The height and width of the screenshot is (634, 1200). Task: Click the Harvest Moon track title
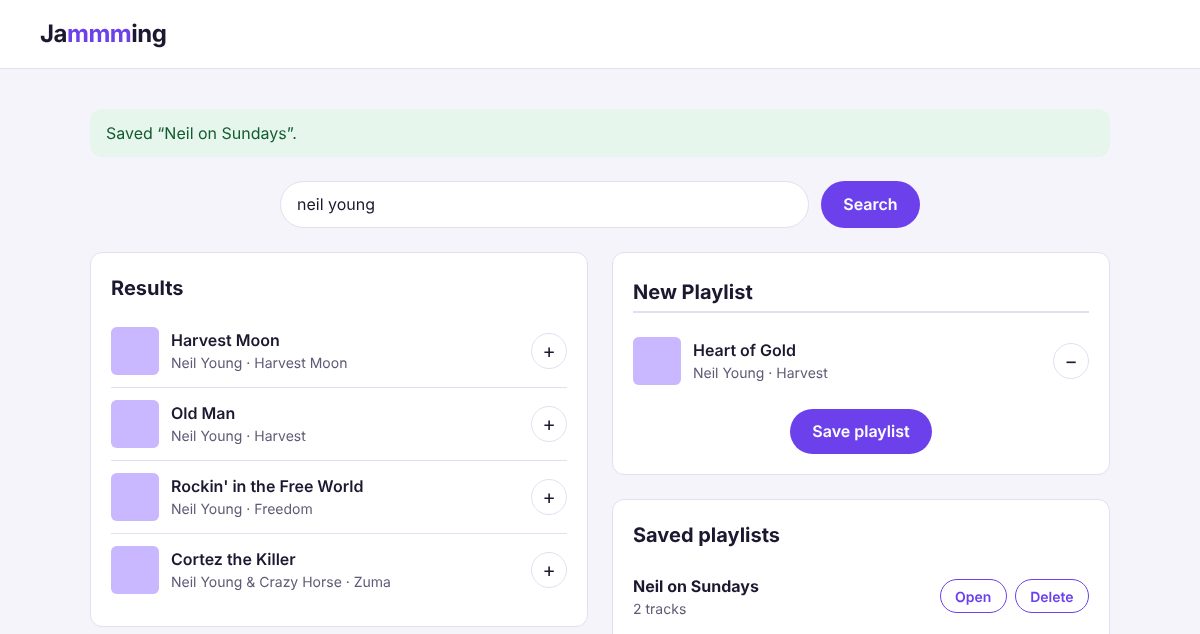click(x=225, y=340)
